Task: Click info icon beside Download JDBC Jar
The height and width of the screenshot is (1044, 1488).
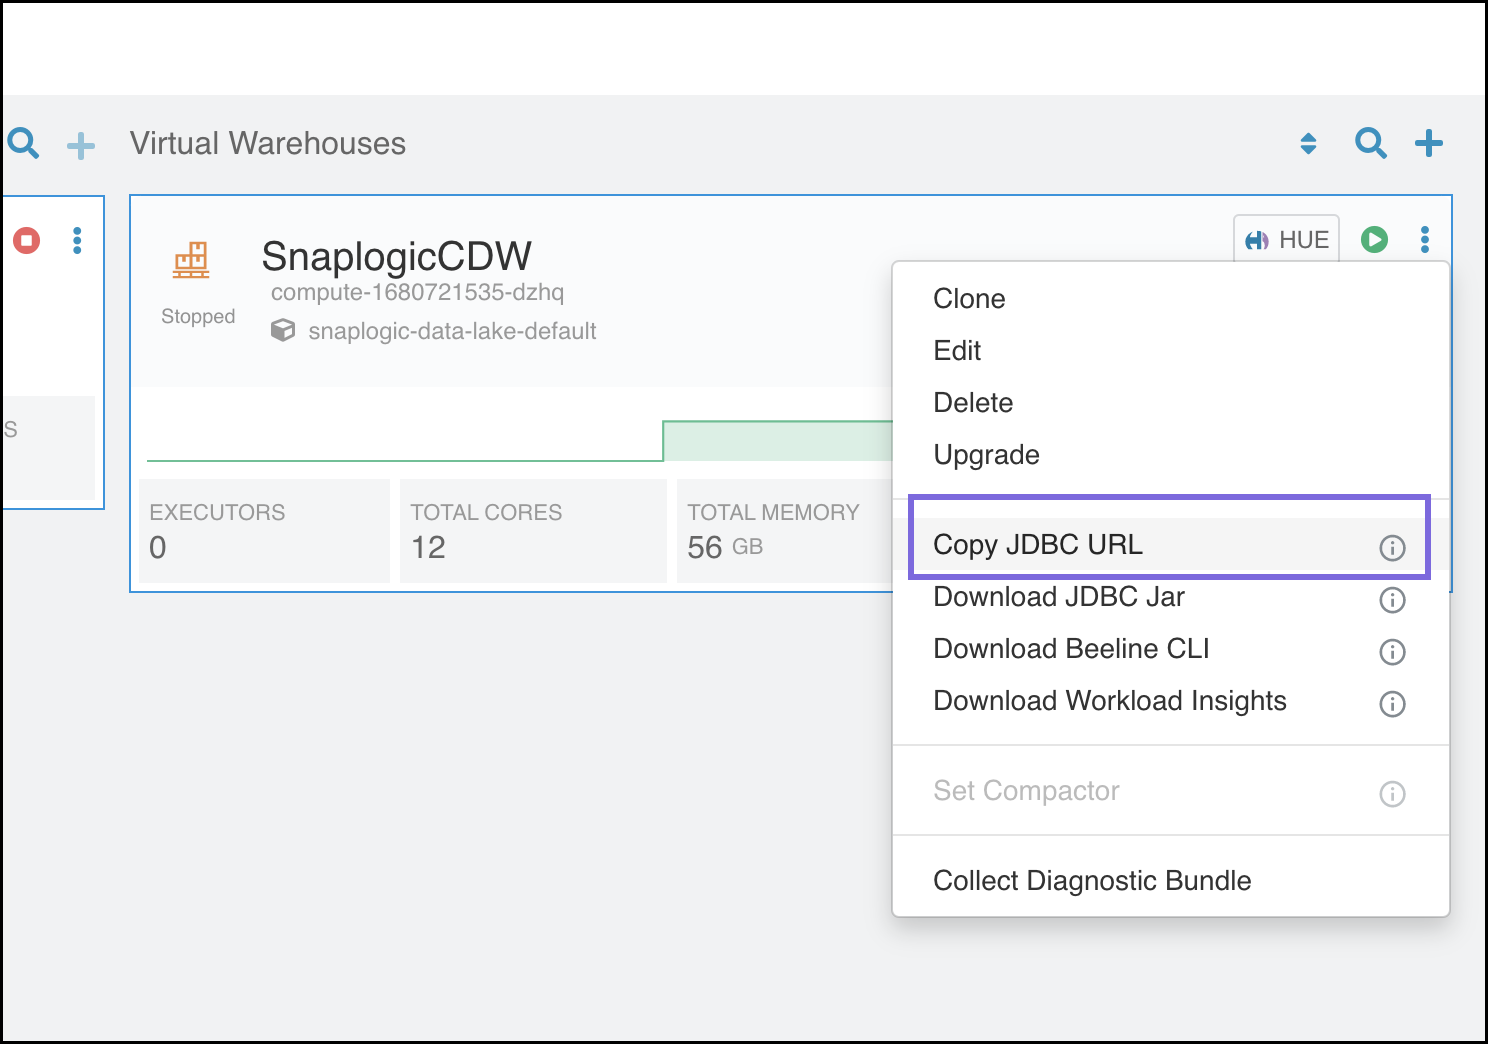Action: pyautogui.click(x=1392, y=600)
